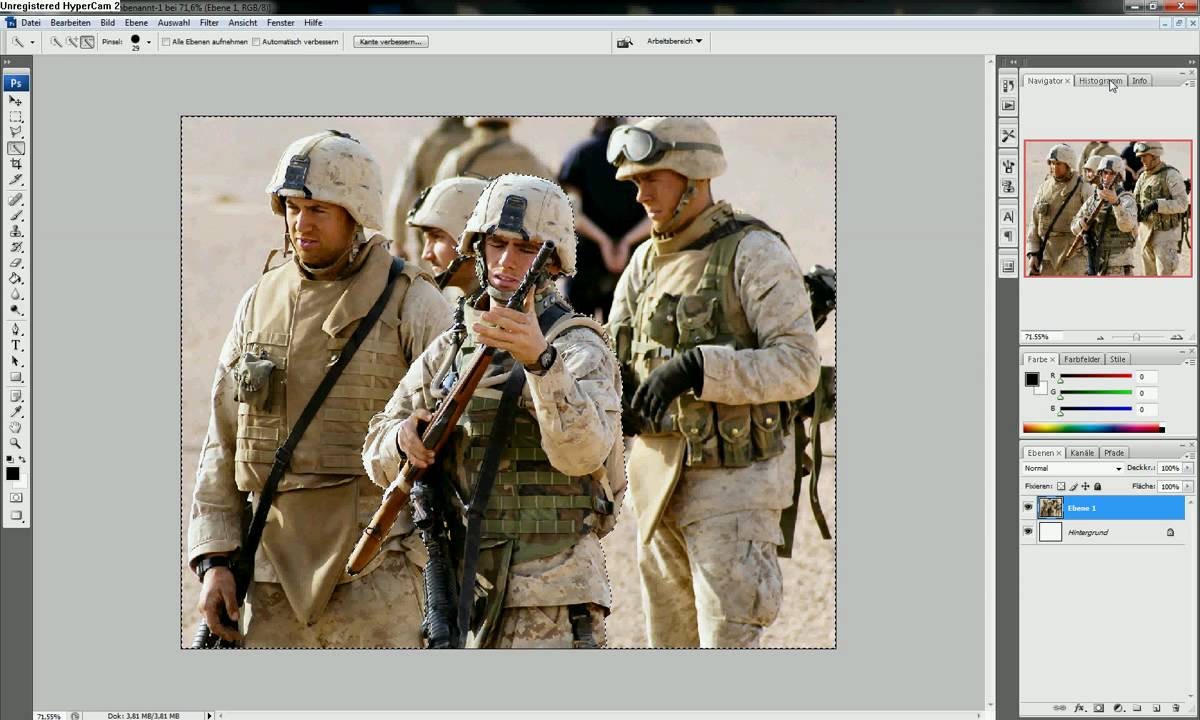Select the Paint Bucket tool
This screenshot has width=1200, height=720.
pos(16,279)
